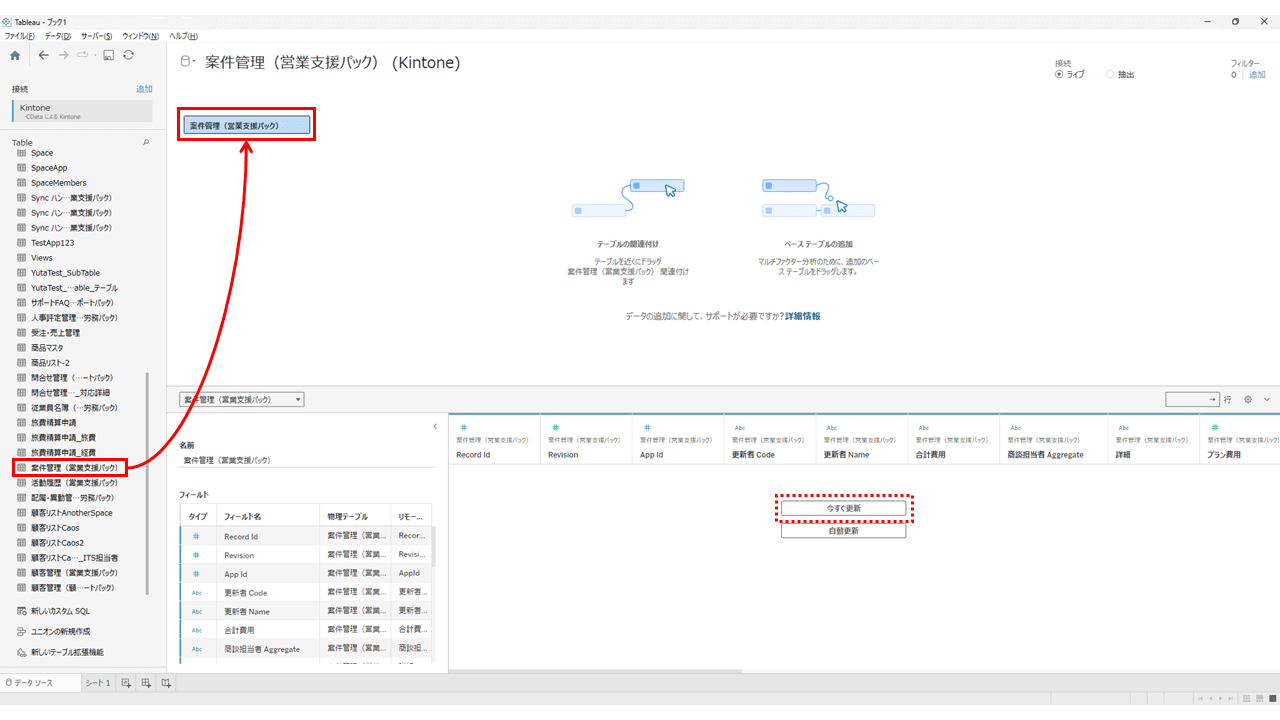
Task: Click the table icon next to 商品マスタ
Action: 22,348
